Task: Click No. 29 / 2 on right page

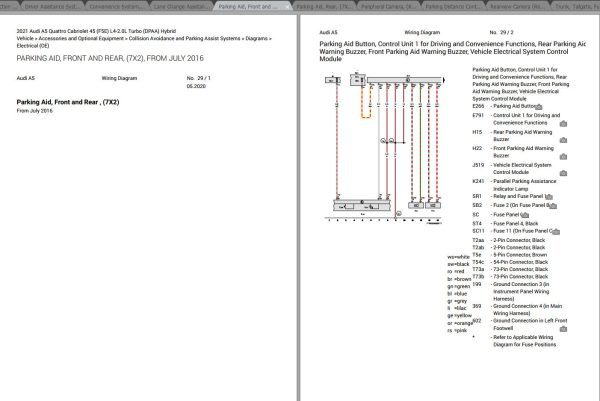Action: 501,33
